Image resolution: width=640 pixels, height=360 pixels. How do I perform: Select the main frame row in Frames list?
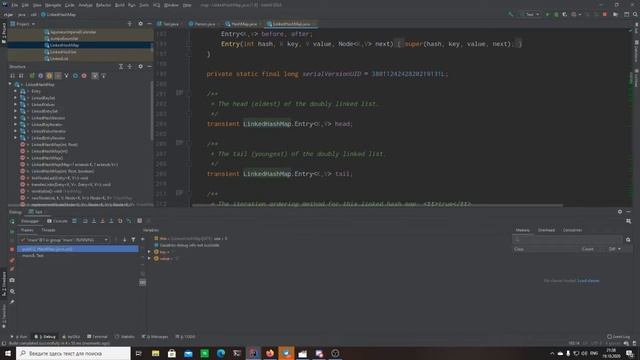click(78, 256)
